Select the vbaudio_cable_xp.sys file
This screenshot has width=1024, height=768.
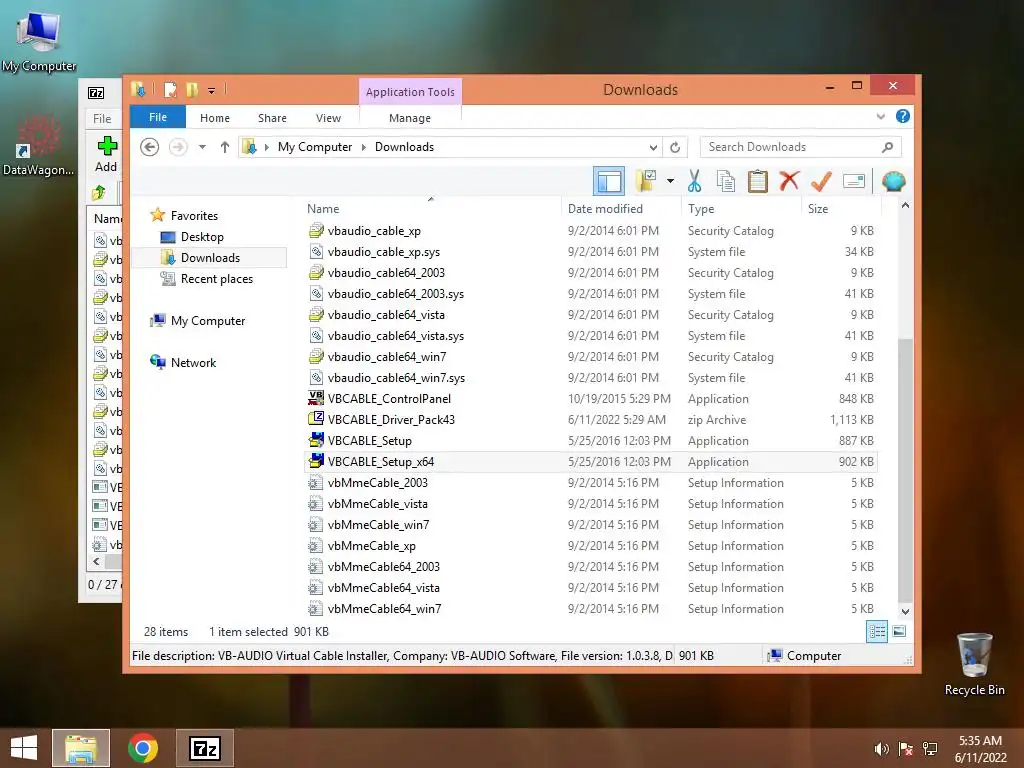(x=591, y=251)
